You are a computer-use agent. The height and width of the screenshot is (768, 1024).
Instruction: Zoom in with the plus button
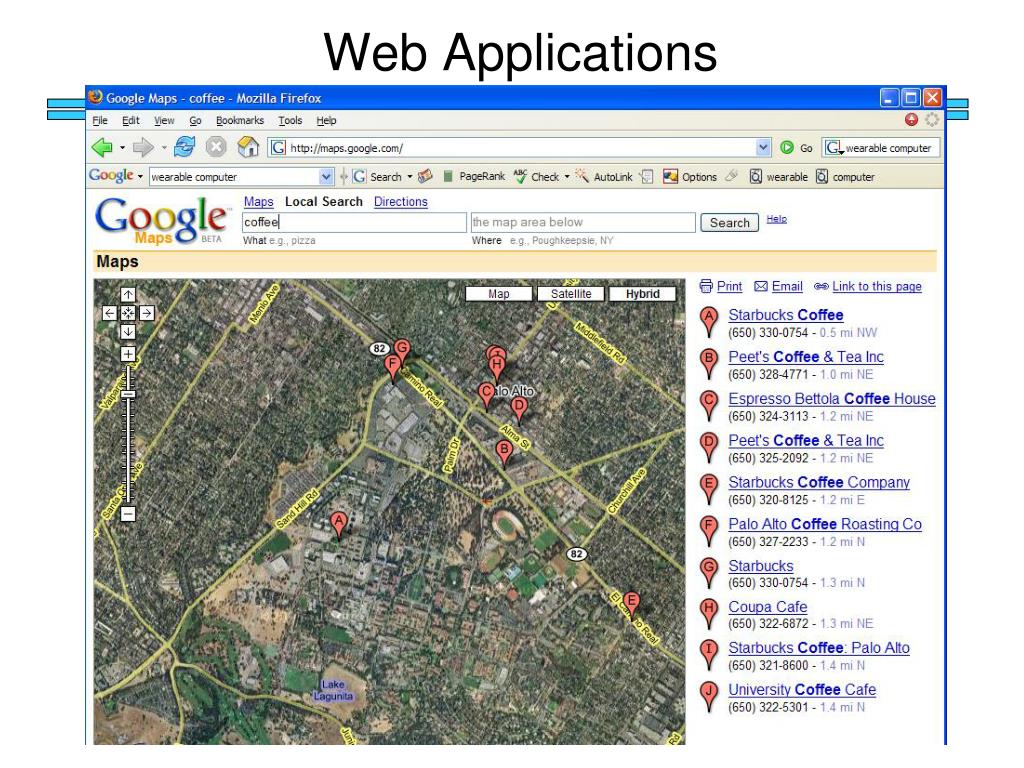[128, 355]
